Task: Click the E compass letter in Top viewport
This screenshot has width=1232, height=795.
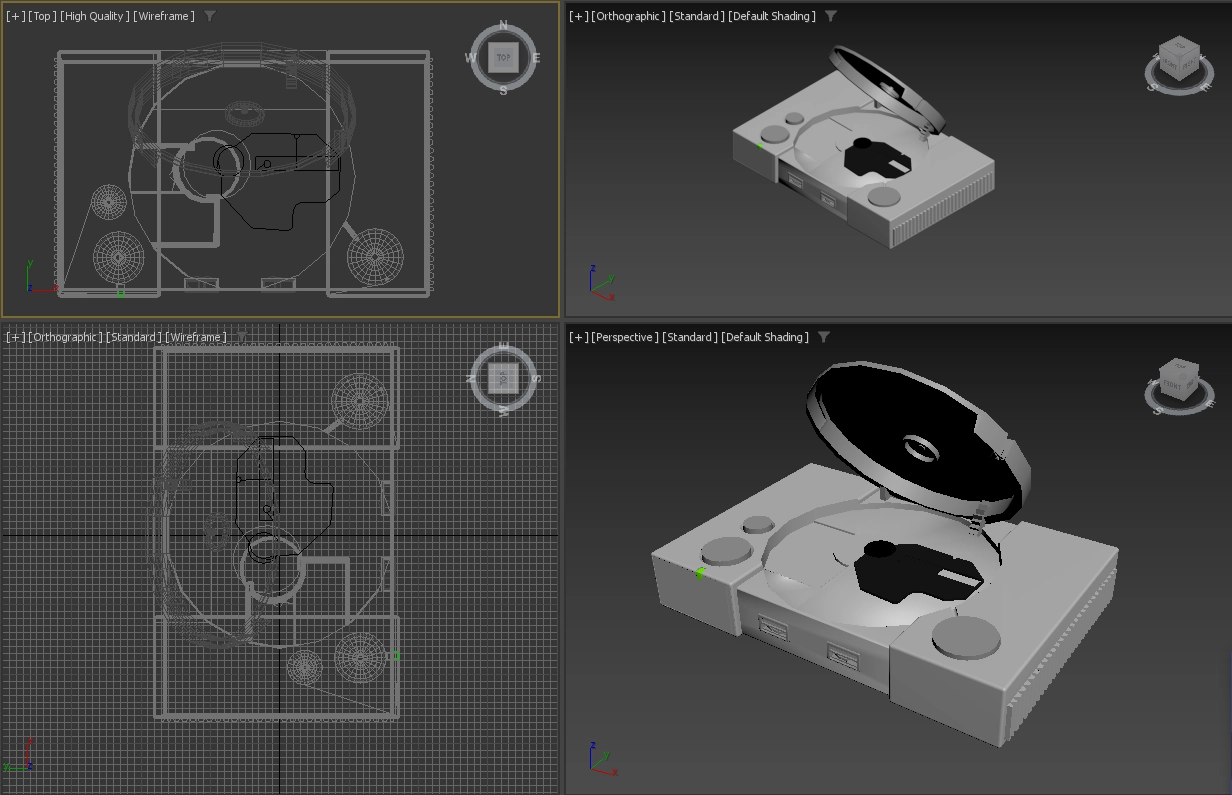Action: point(536,59)
